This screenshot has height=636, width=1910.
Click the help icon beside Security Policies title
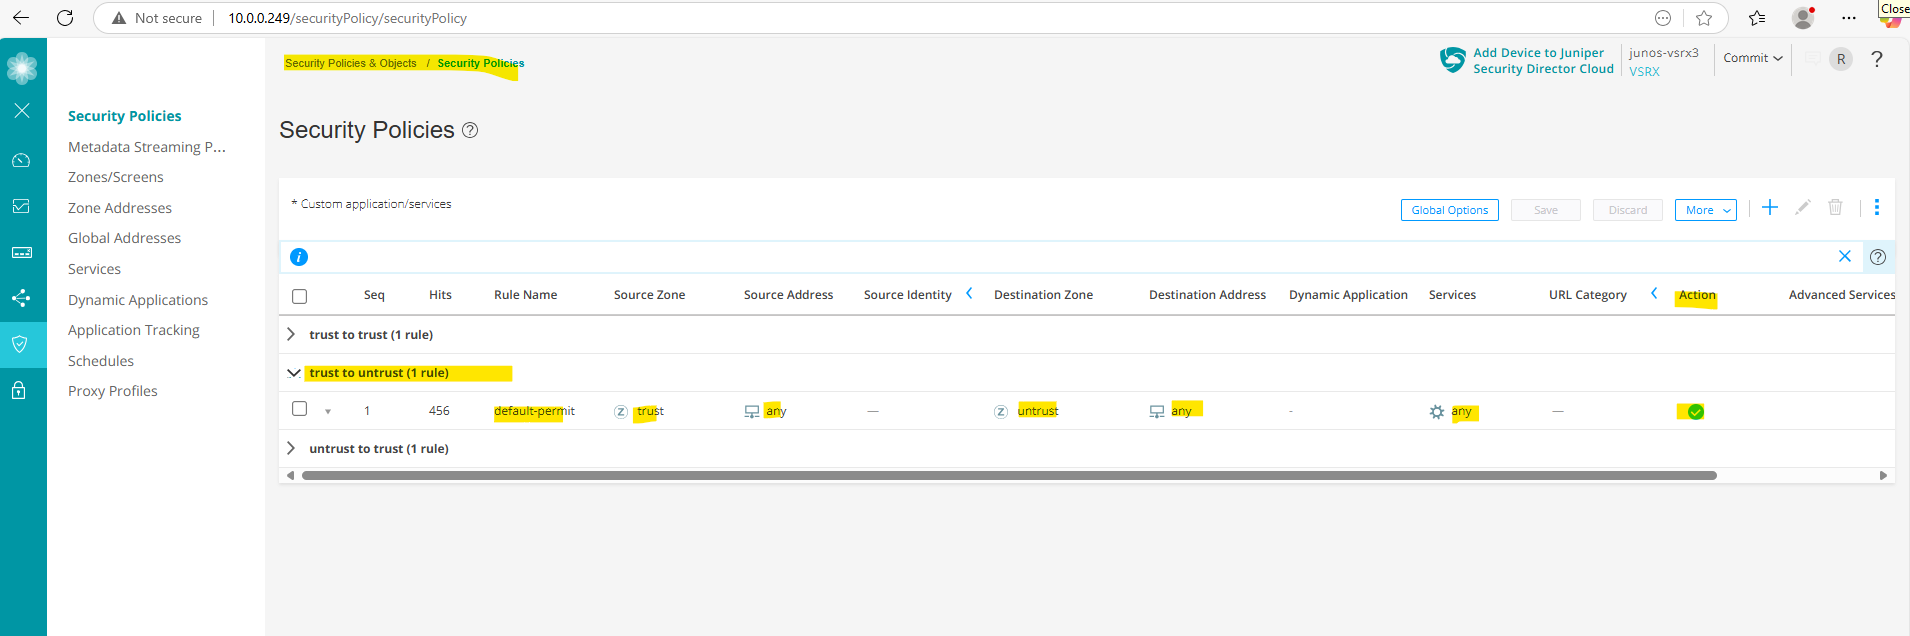click(470, 130)
